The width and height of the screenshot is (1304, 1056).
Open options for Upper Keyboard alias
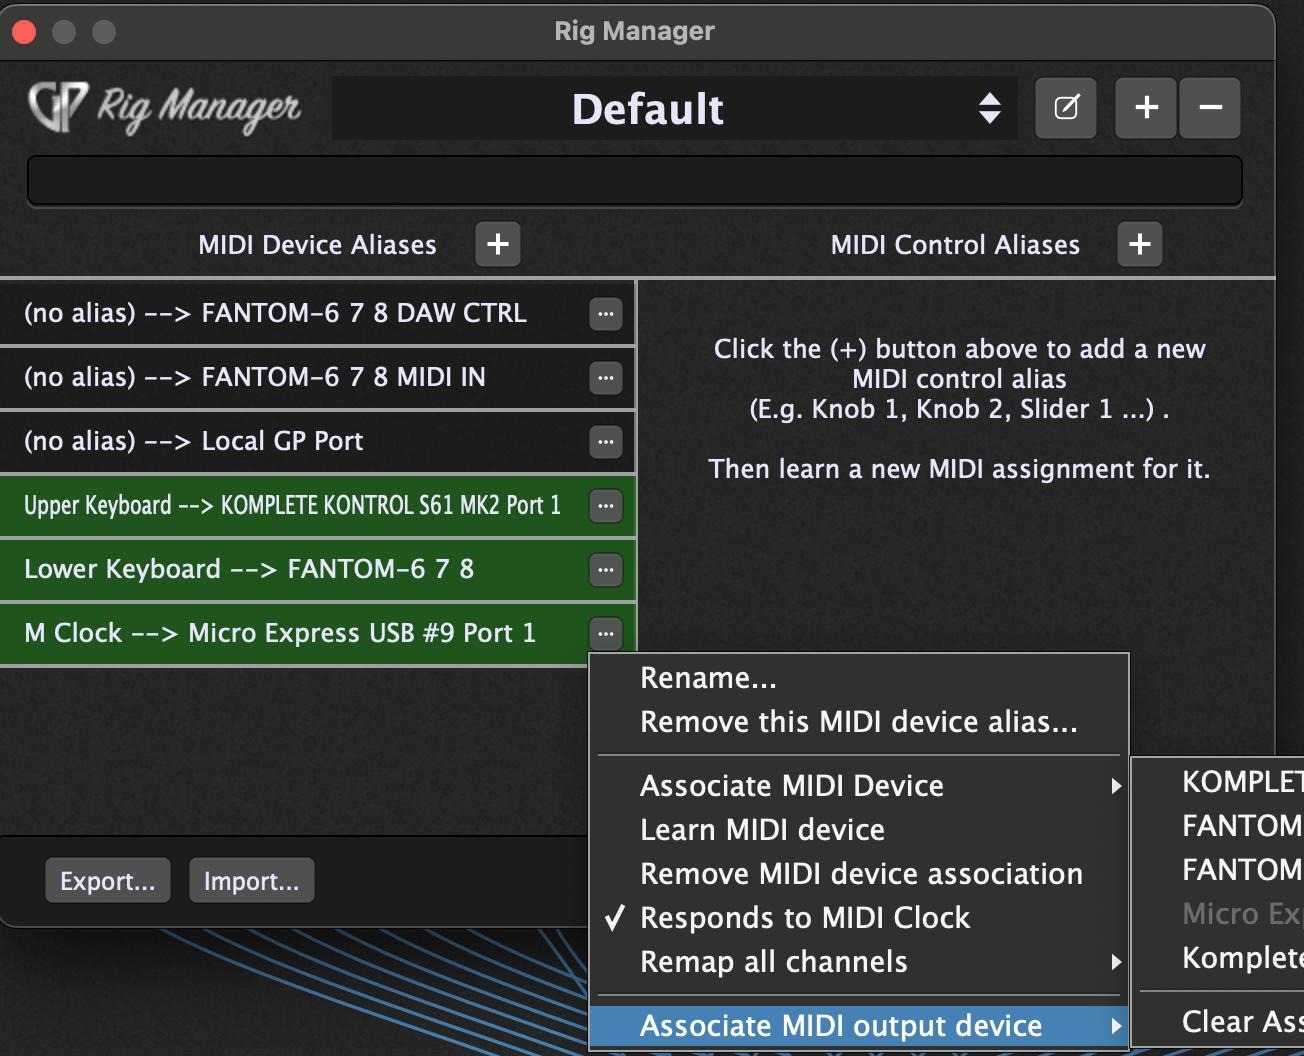[x=606, y=506]
